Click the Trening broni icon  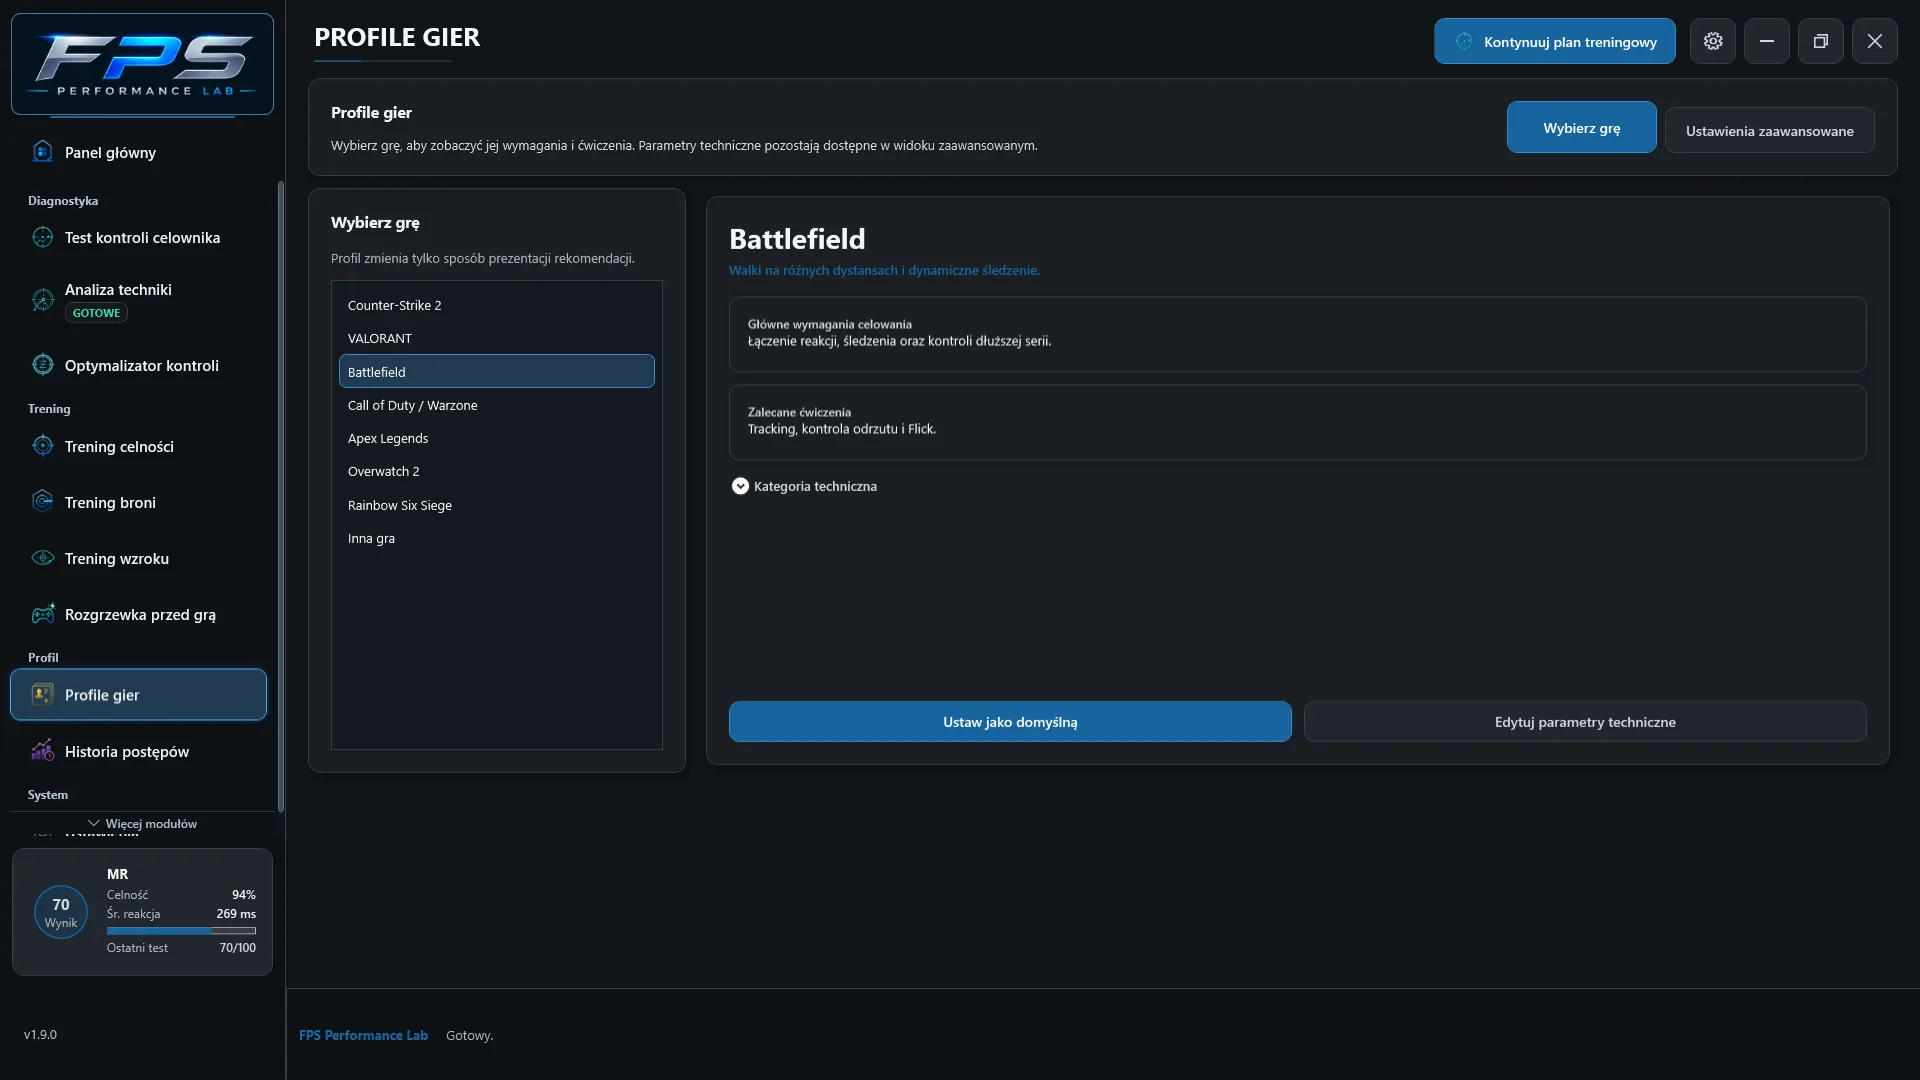point(42,502)
